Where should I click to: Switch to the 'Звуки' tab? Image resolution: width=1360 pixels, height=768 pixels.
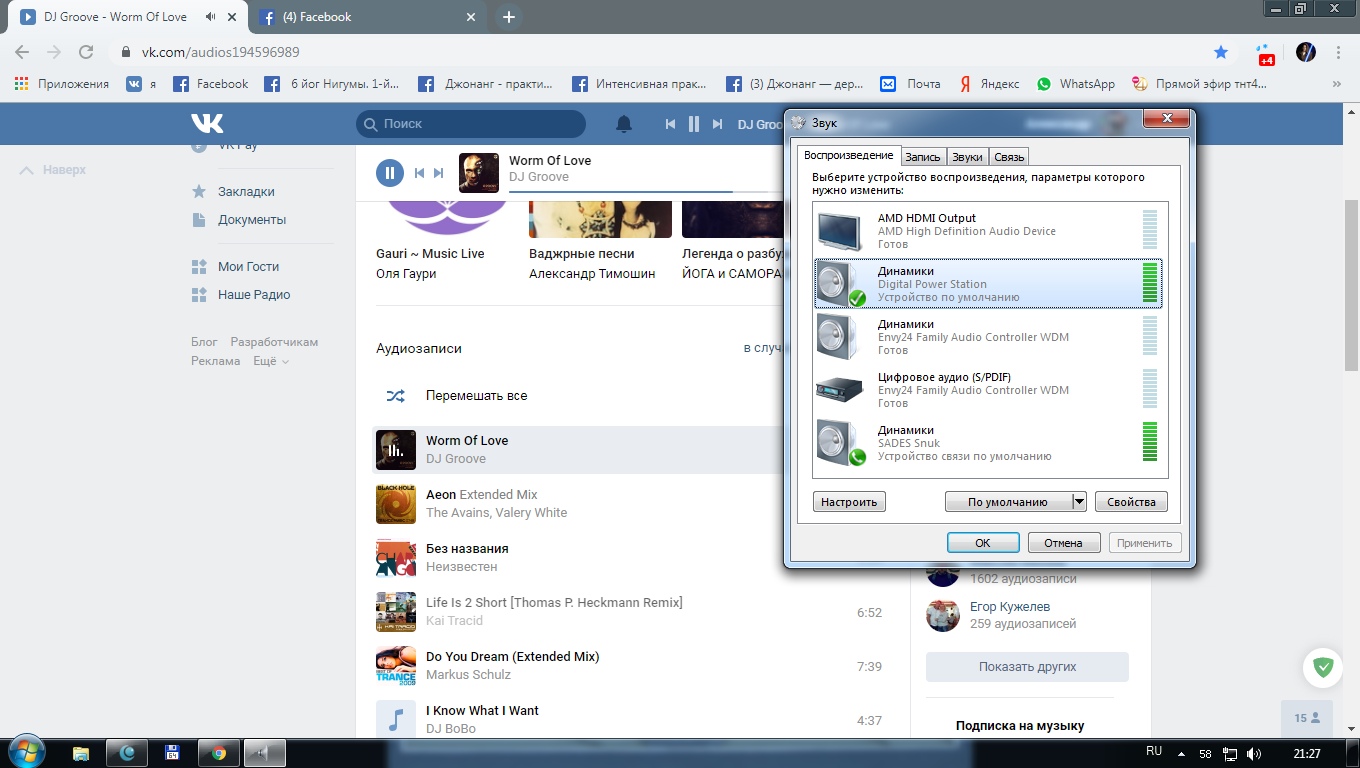967,157
